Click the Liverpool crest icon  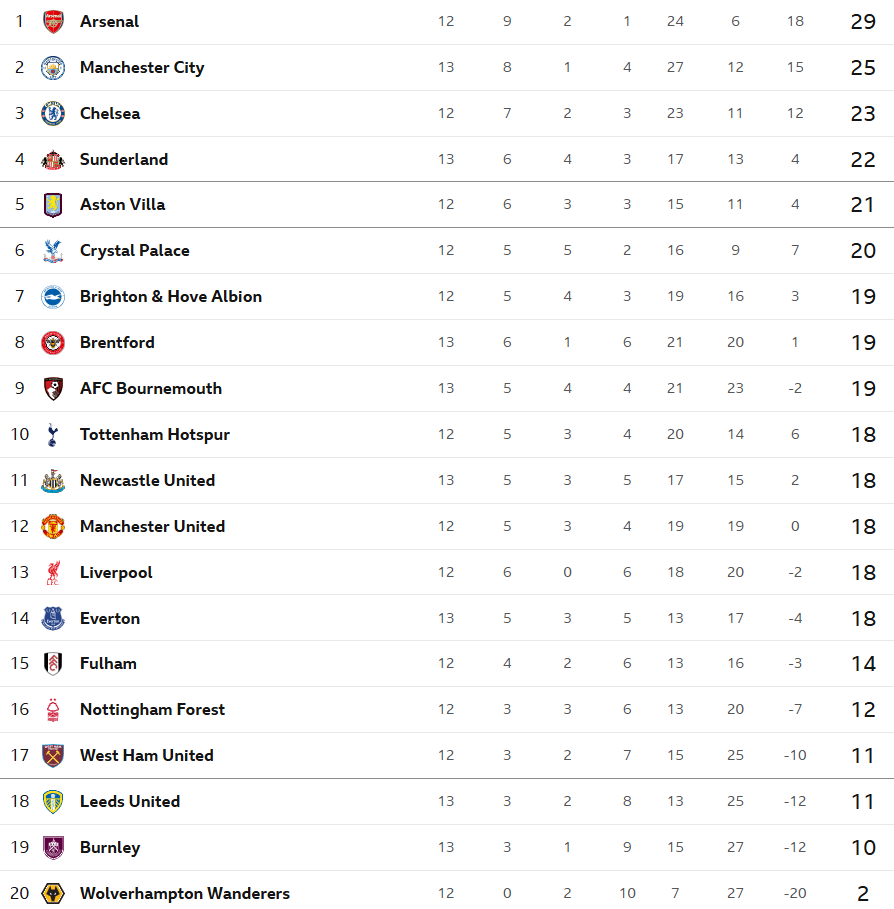(x=53, y=572)
